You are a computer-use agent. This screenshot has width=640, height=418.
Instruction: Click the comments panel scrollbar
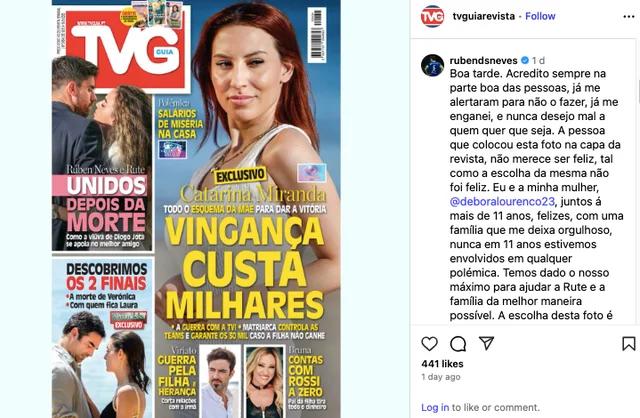tap(638, 92)
